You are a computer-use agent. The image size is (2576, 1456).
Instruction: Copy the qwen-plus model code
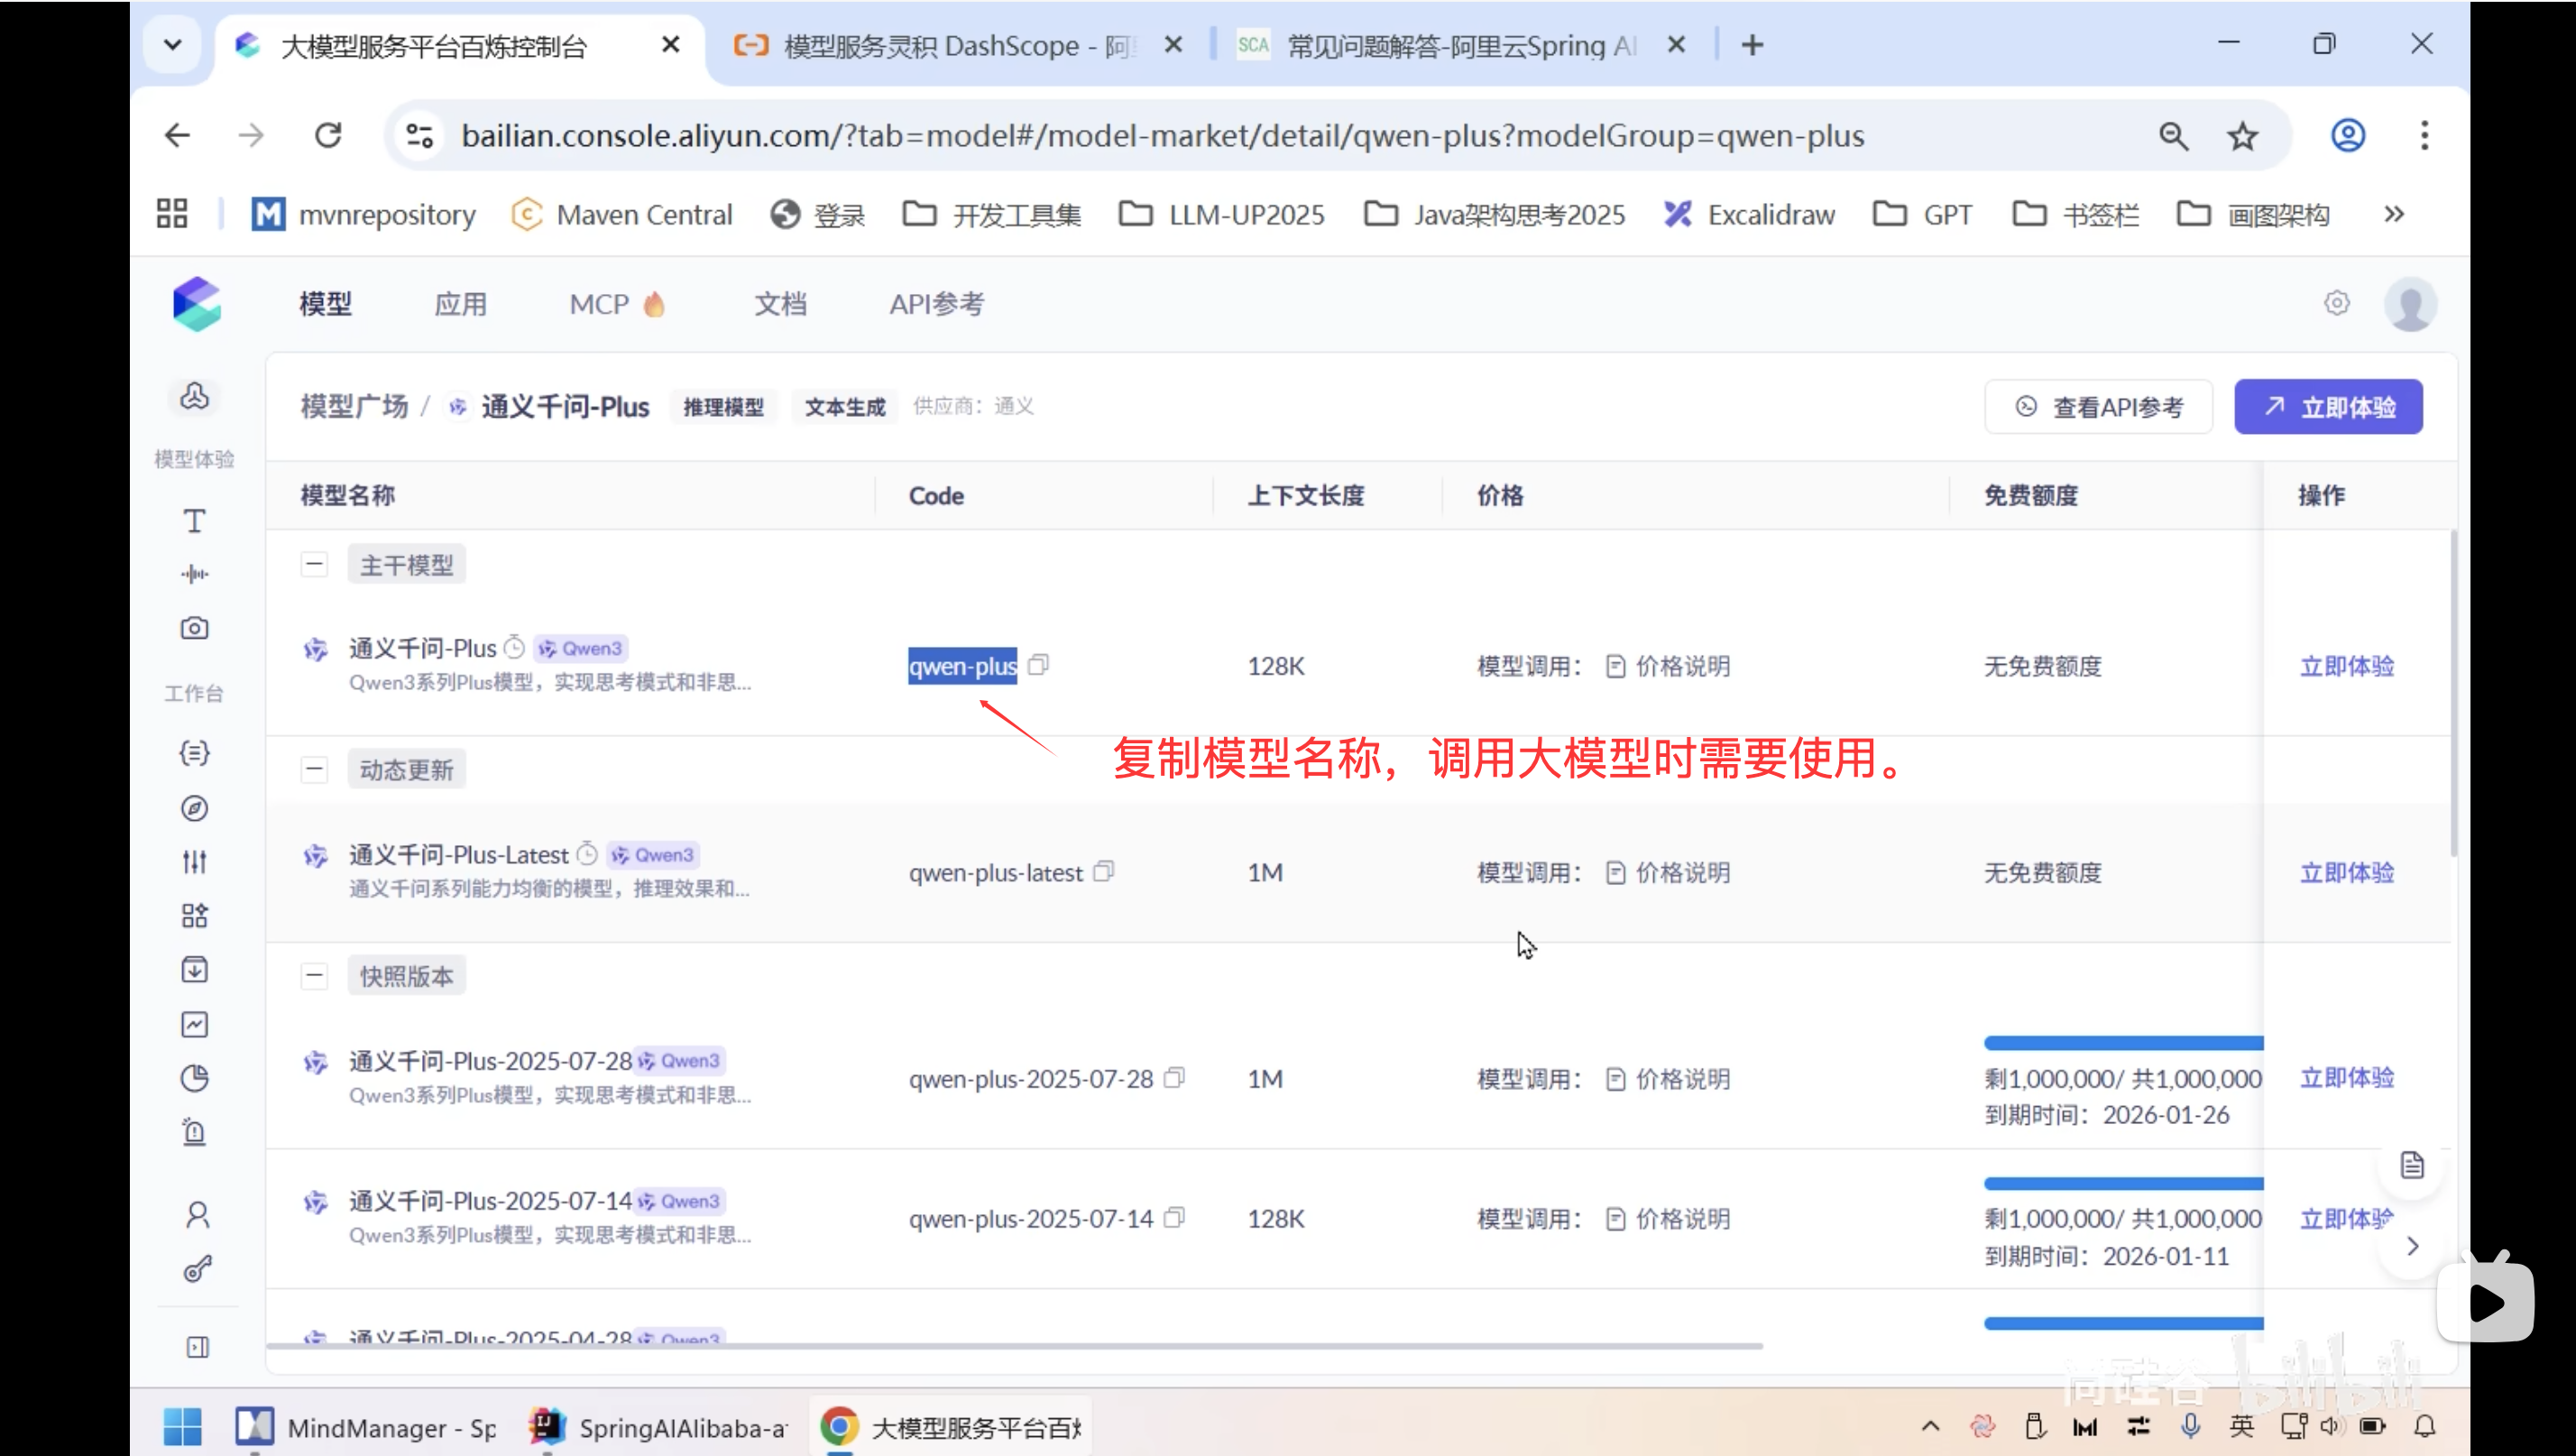1039,665
